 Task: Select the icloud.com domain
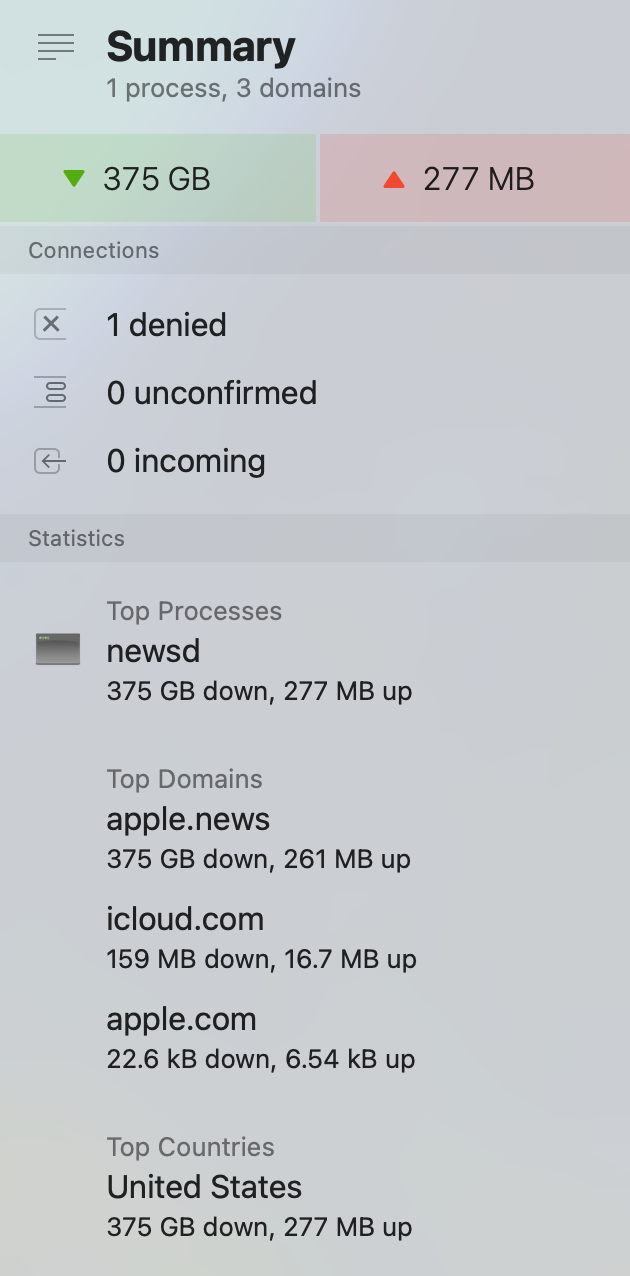(x=185, y=919)
